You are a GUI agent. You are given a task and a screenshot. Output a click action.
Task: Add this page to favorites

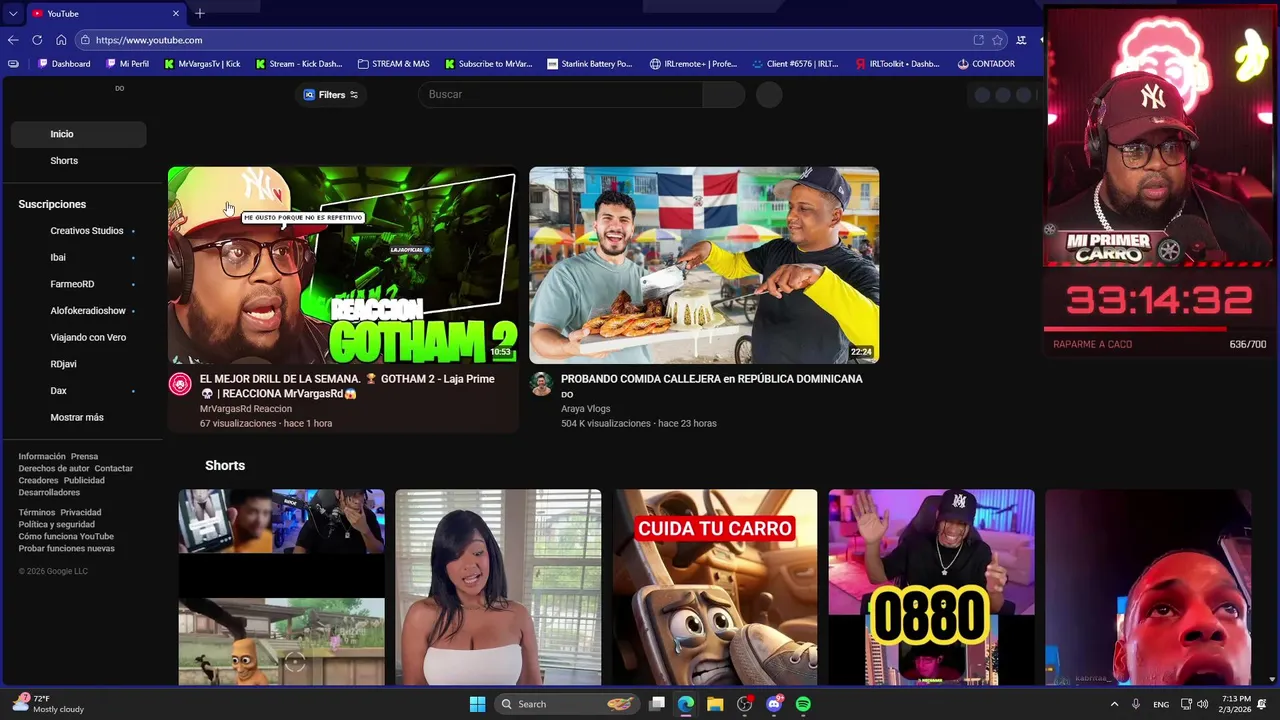point(997,40)
